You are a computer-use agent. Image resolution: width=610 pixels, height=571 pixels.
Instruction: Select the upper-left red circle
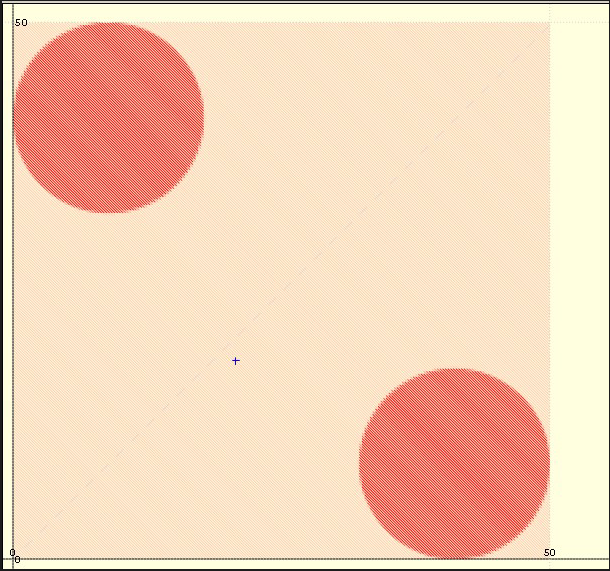coord(109,117)
